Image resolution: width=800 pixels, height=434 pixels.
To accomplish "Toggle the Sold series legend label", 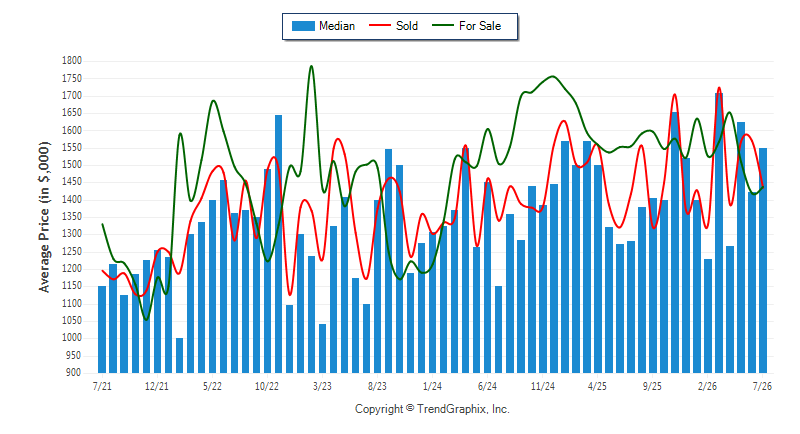I will (407, 26).
